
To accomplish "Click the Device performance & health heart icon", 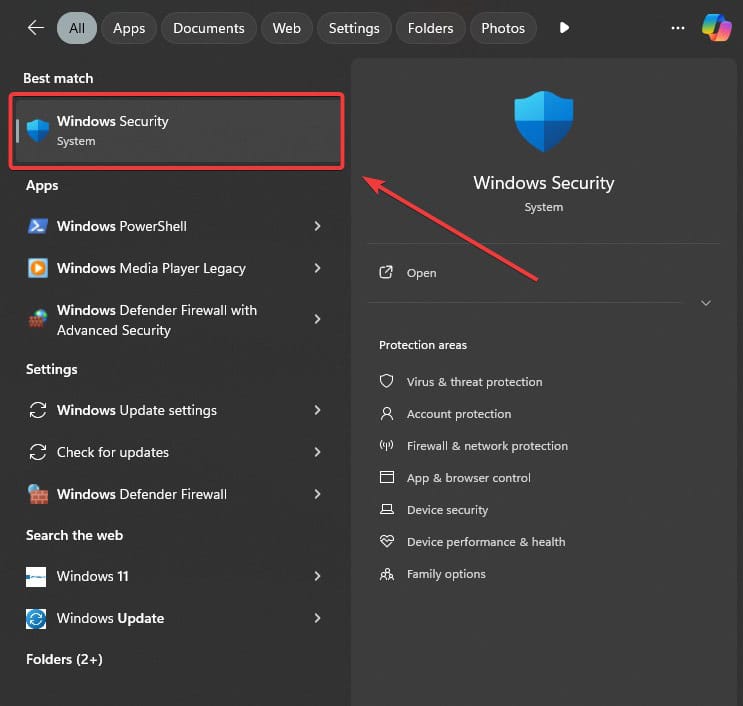I will point(387,541).
